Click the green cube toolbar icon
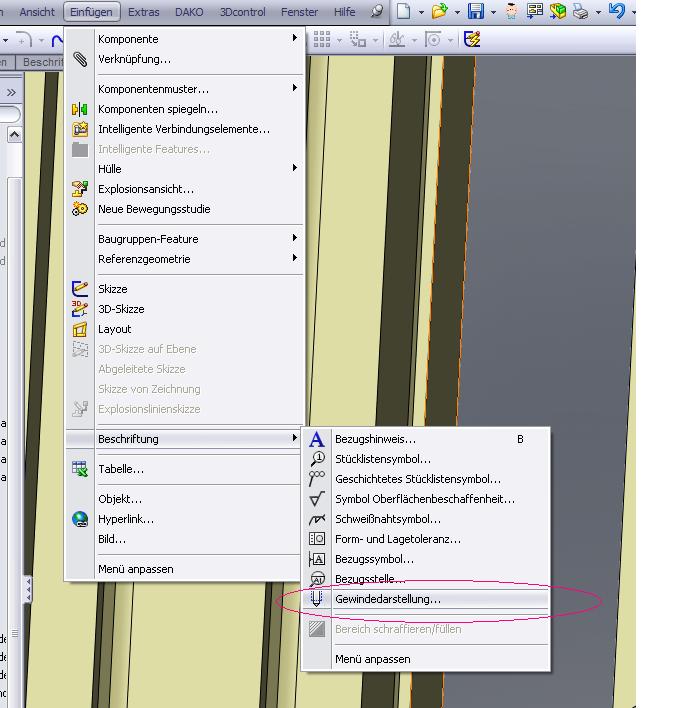The image size is (682, 708). click(558, 11)
